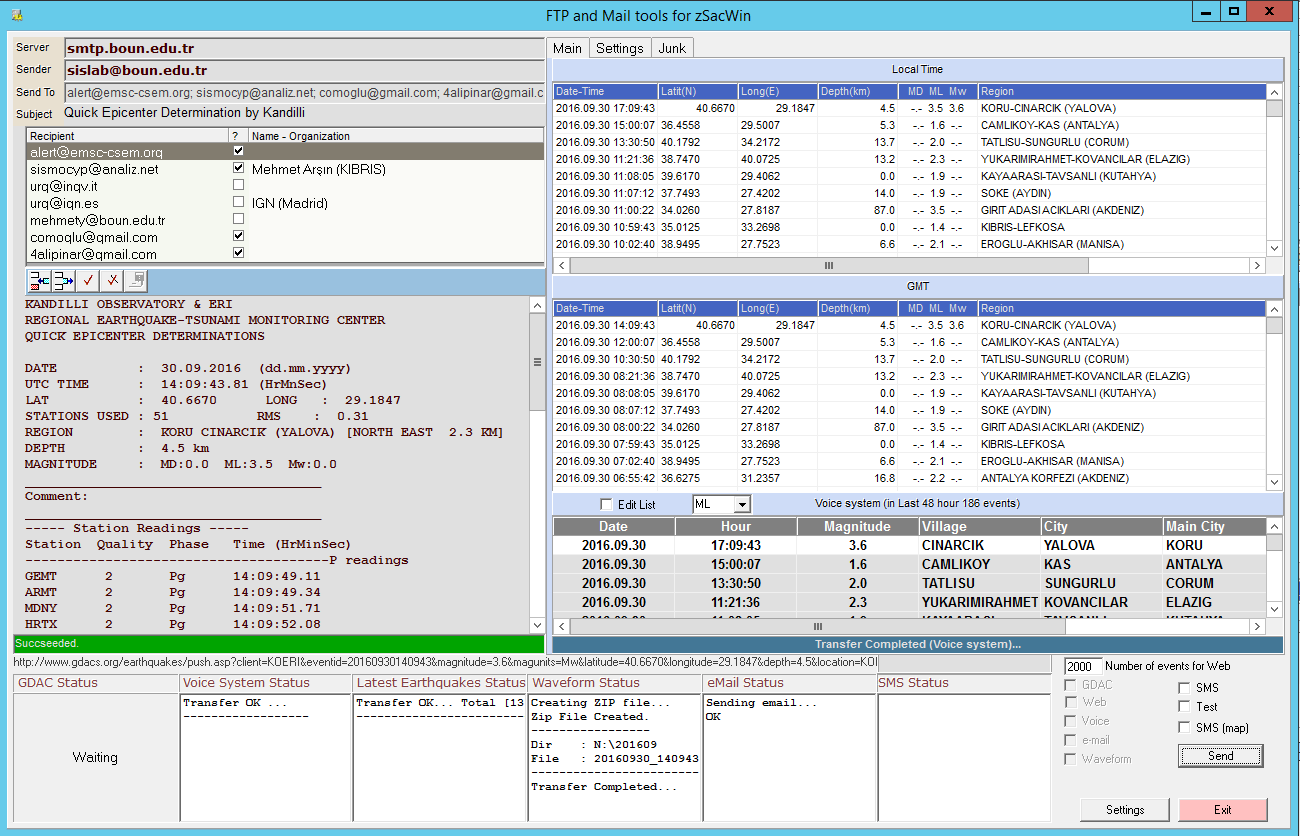Select GMT row 2016.09.30 08:07:12 SOKE
The image size is (1300, 836).
[909, 410]
